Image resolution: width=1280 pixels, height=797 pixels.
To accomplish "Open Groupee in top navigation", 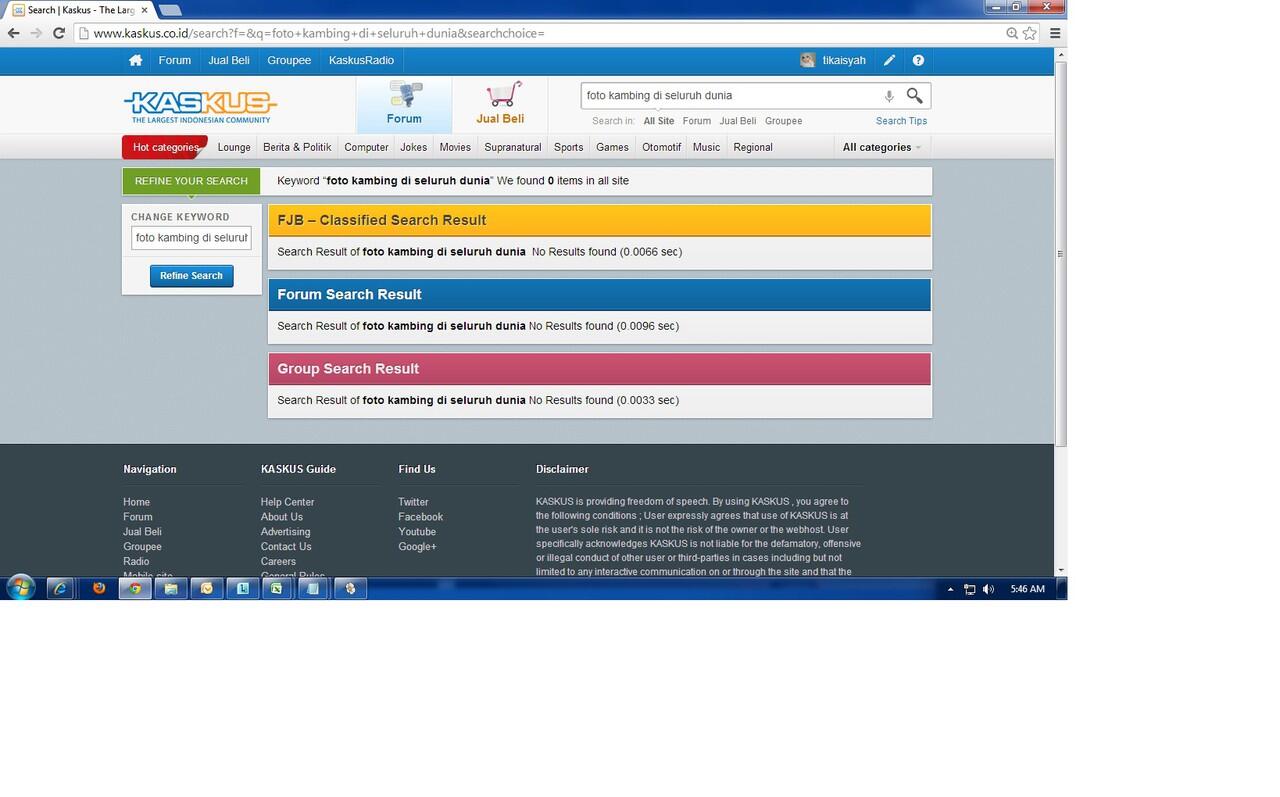I will 289,60.
